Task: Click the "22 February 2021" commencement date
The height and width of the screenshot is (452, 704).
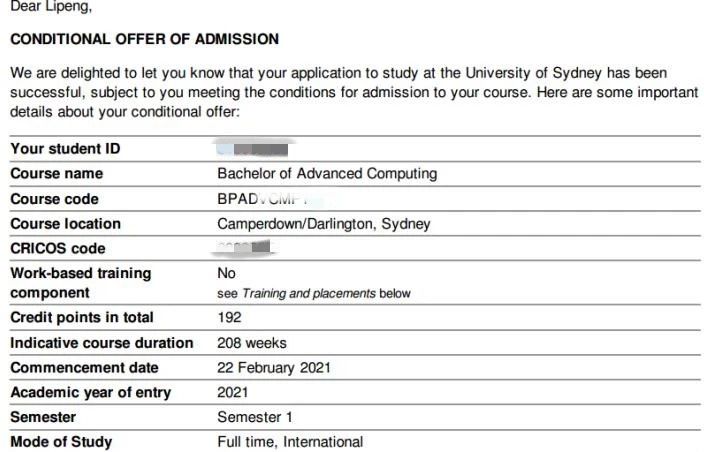Action: click(x=274, y=368)
